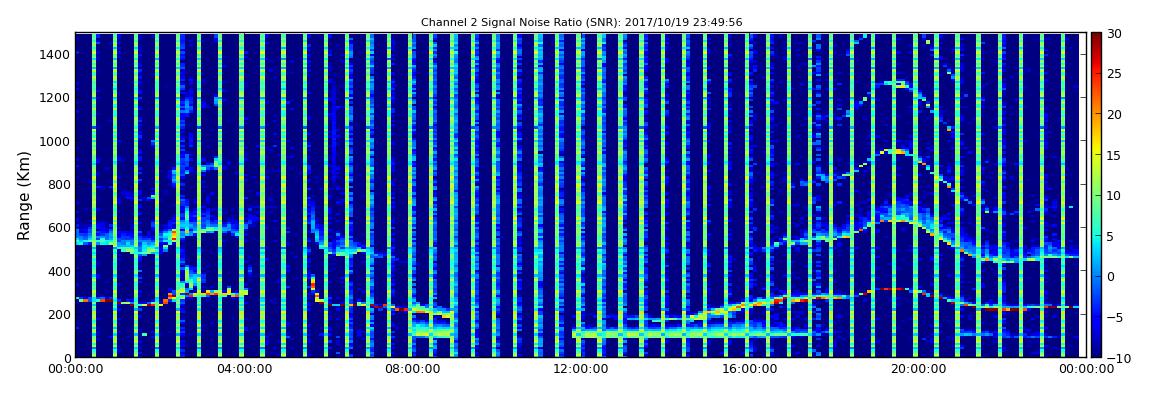The image size is (1150, 407).
Task: Click the 08:00:00 time axis label
Action: 411,369
